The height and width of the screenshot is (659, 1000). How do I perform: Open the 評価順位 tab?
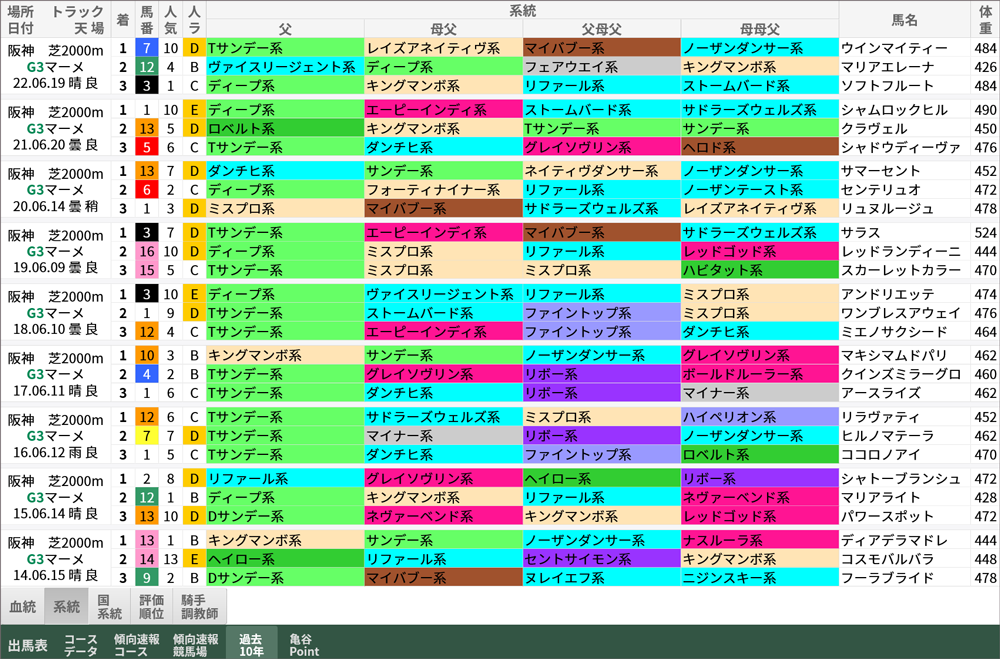click(152, 606)
